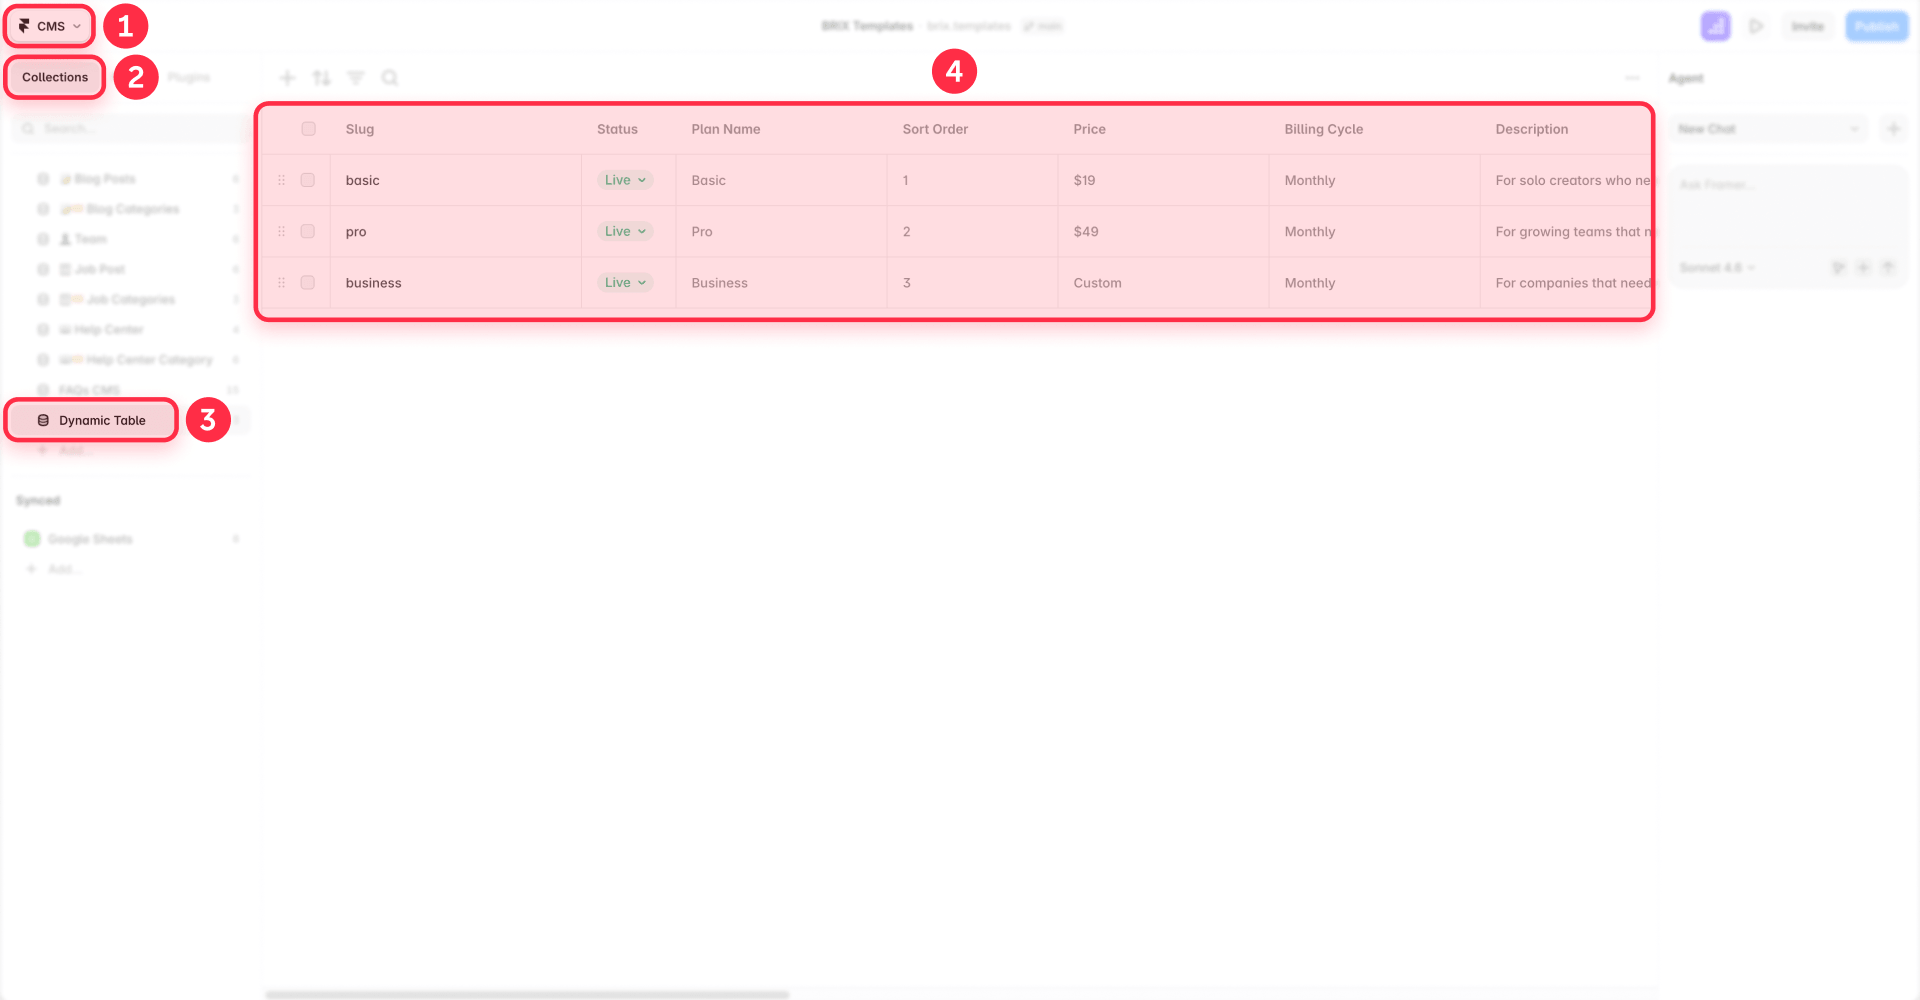Switch to the Plugins tab
Screen dimensions: 1920x1000
tap(189, 77)
